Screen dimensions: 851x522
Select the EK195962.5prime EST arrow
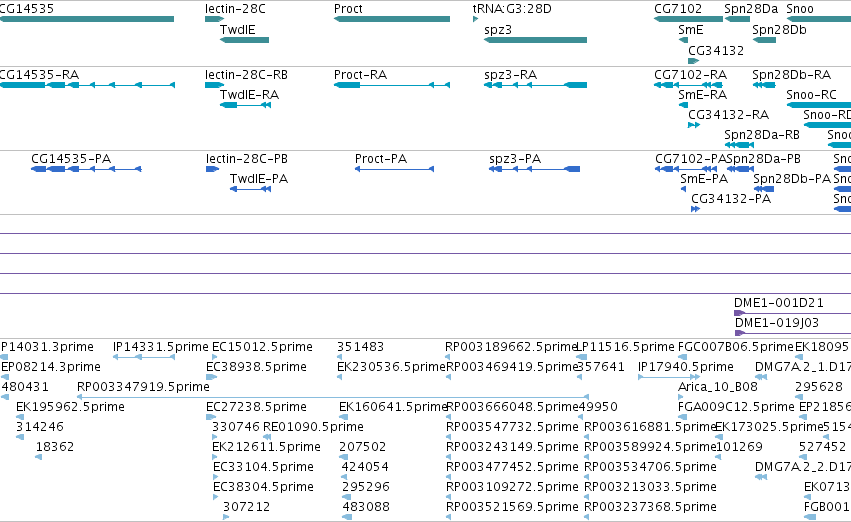[x=20, y=417]
